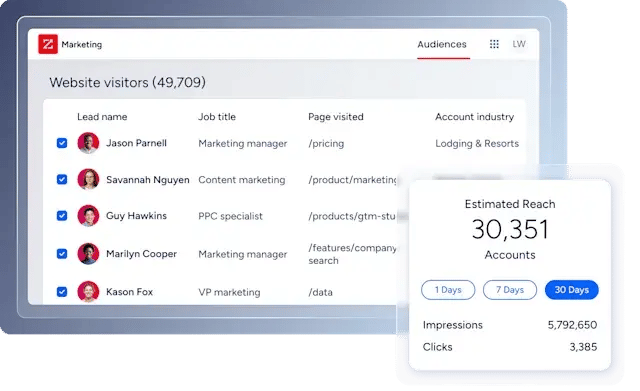The height and width of the screenshot is (391, 640).
Task: Select the 1 Days range button
Action: [x=448, y=290]
